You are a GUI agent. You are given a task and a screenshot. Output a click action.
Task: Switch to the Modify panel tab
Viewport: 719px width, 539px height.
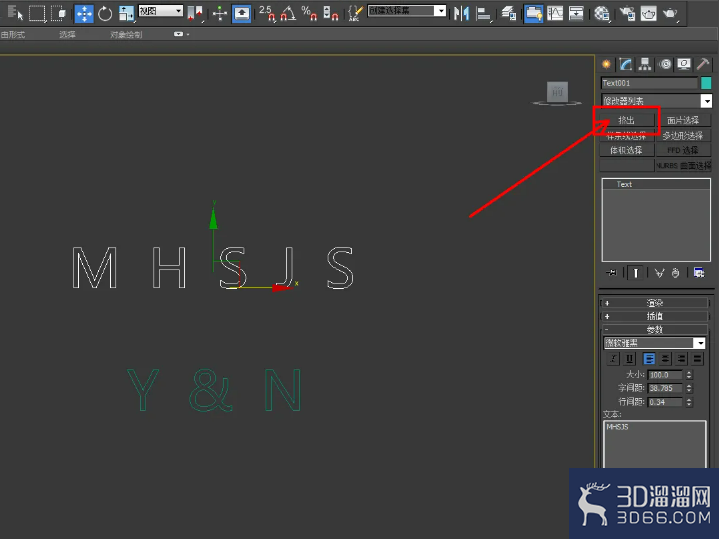625,64
